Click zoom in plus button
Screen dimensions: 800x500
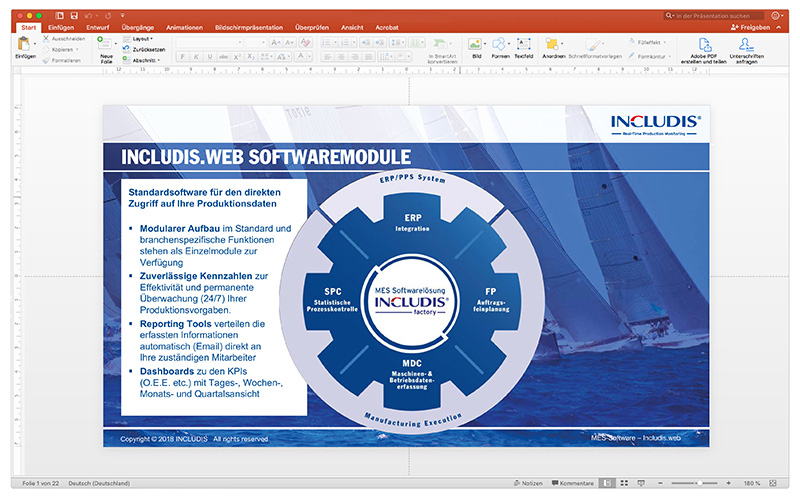[x=729, y=483]
